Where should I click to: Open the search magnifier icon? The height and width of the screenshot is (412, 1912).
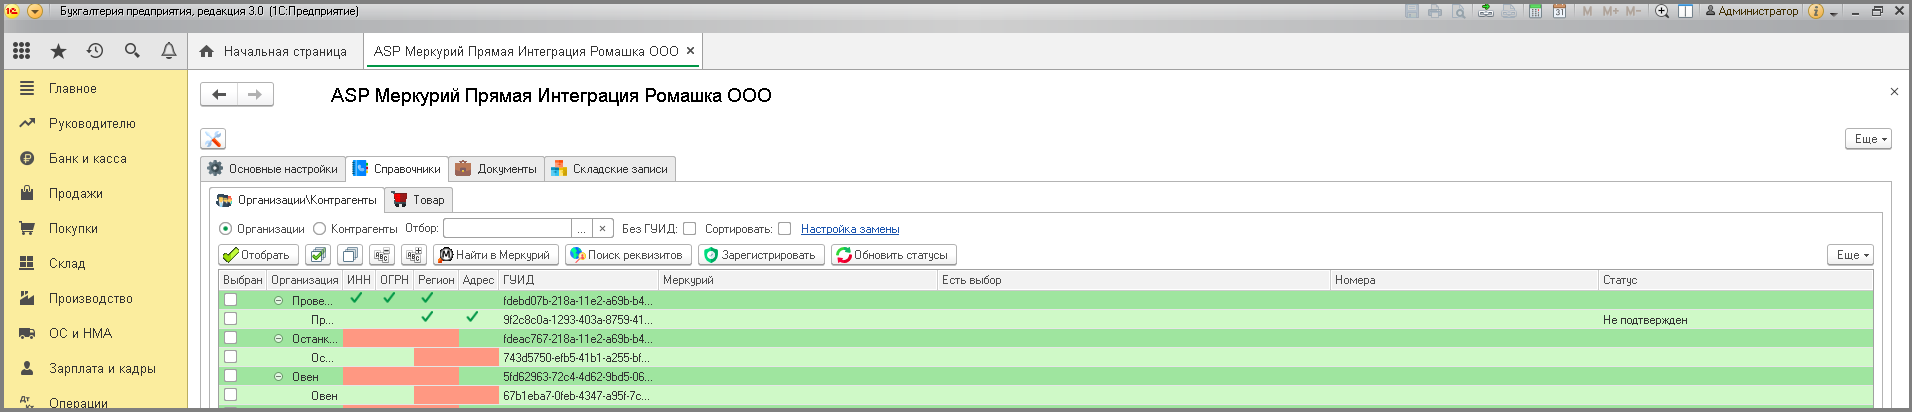pos(132,50)
